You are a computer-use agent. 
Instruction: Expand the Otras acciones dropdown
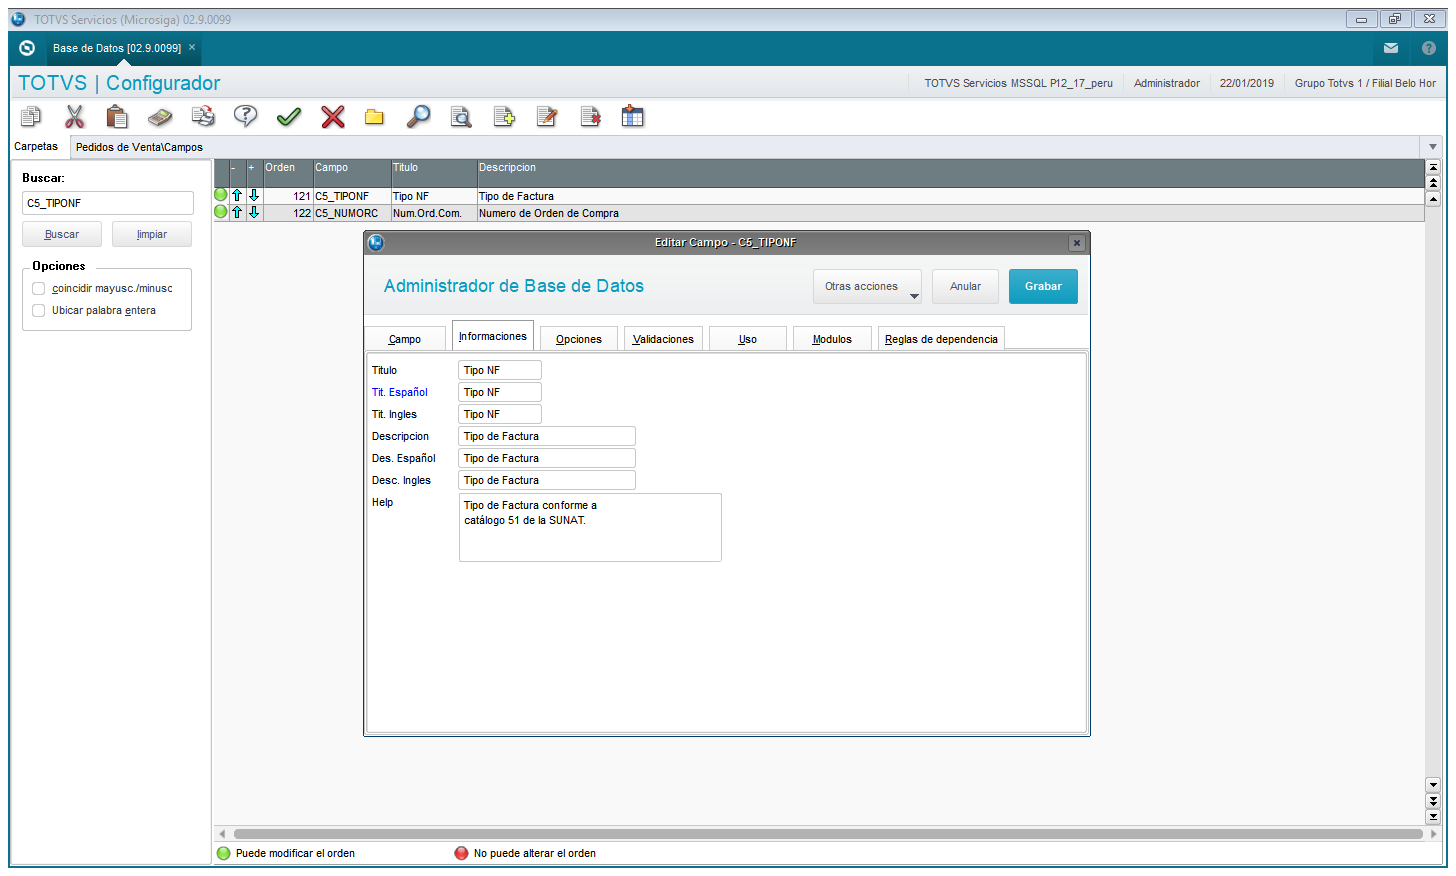coord(867,287)
